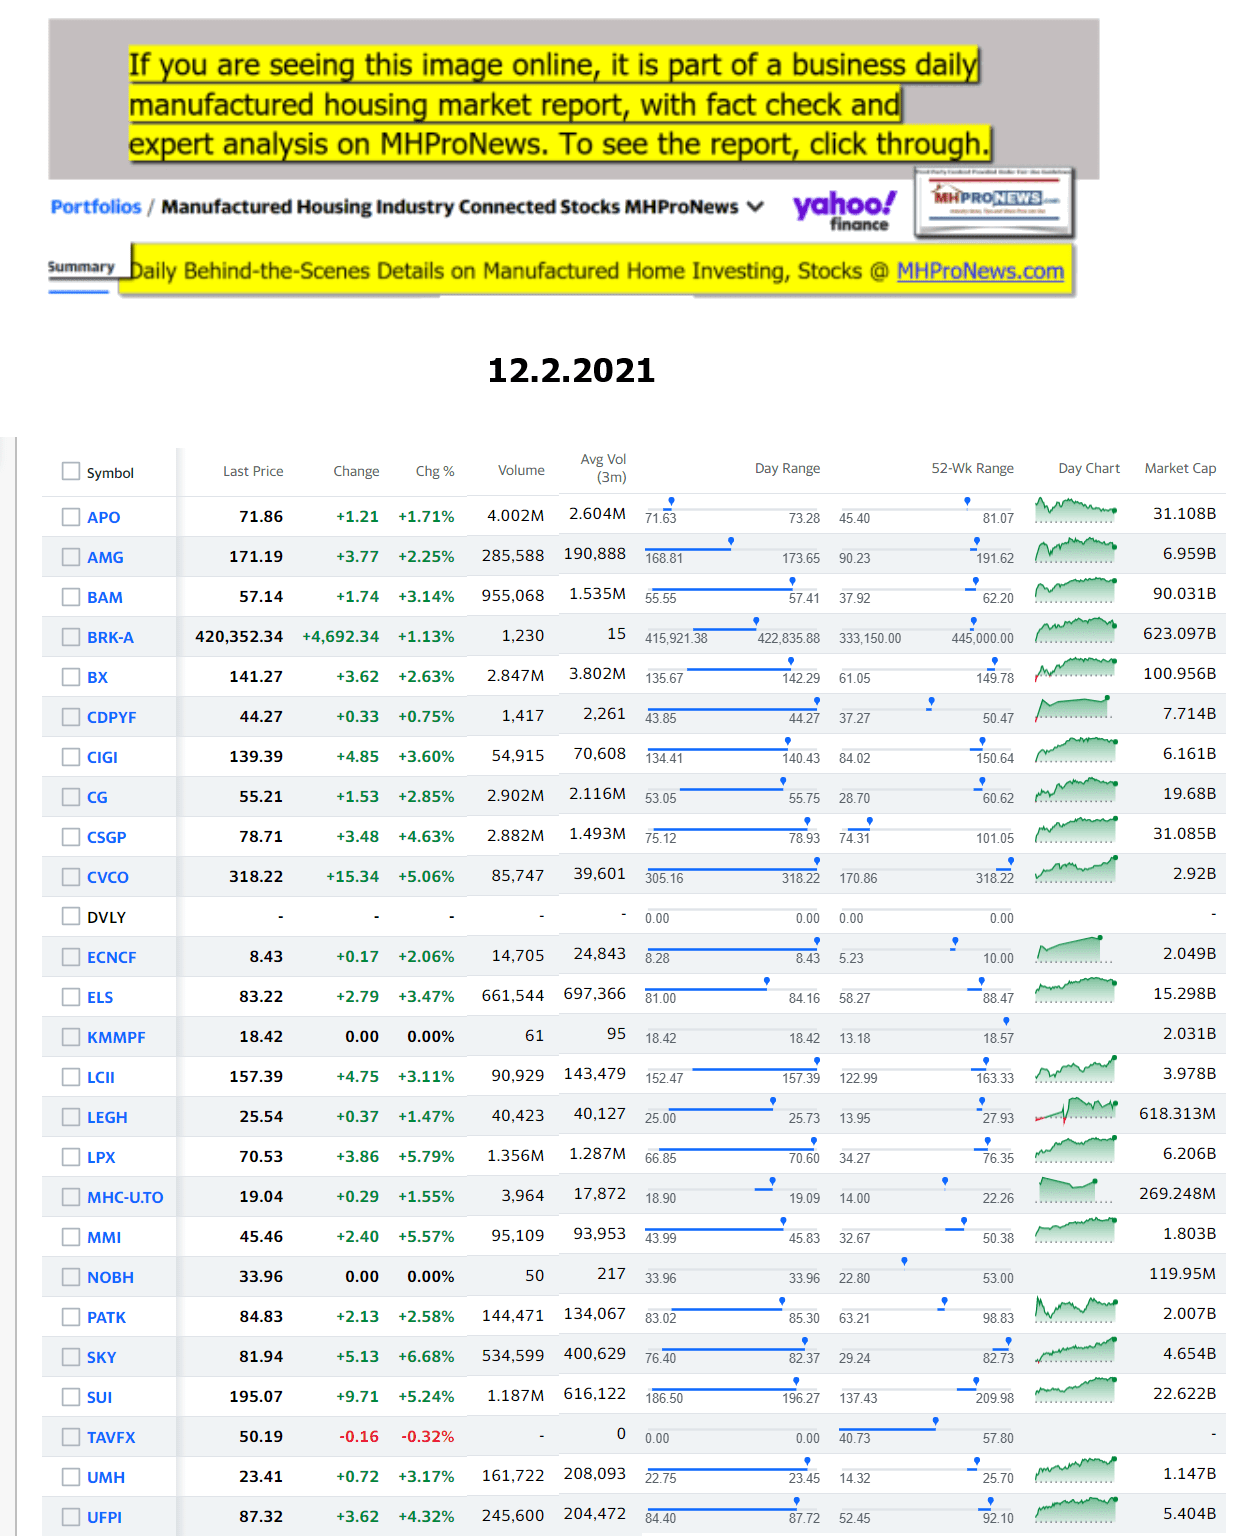
Task: Click NOBH market cap 119.95M
Action: (x=1183, y=1274)
